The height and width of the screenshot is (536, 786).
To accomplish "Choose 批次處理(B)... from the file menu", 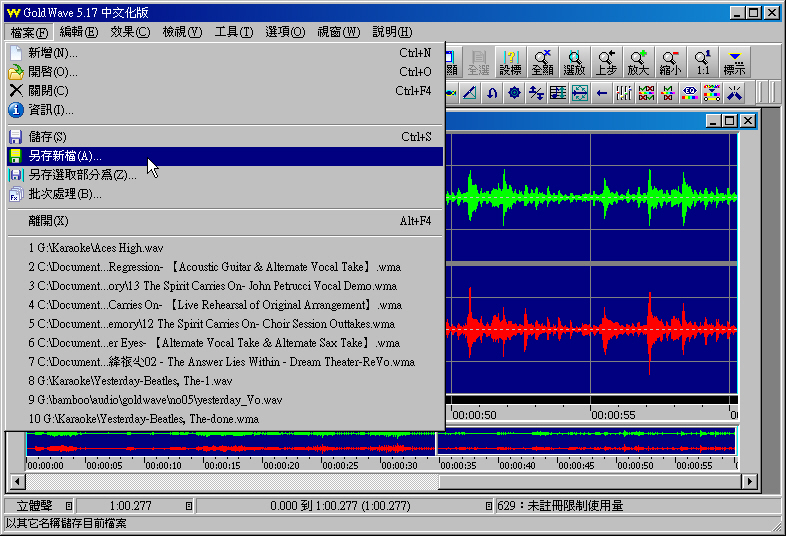I will tap(65, 194).
